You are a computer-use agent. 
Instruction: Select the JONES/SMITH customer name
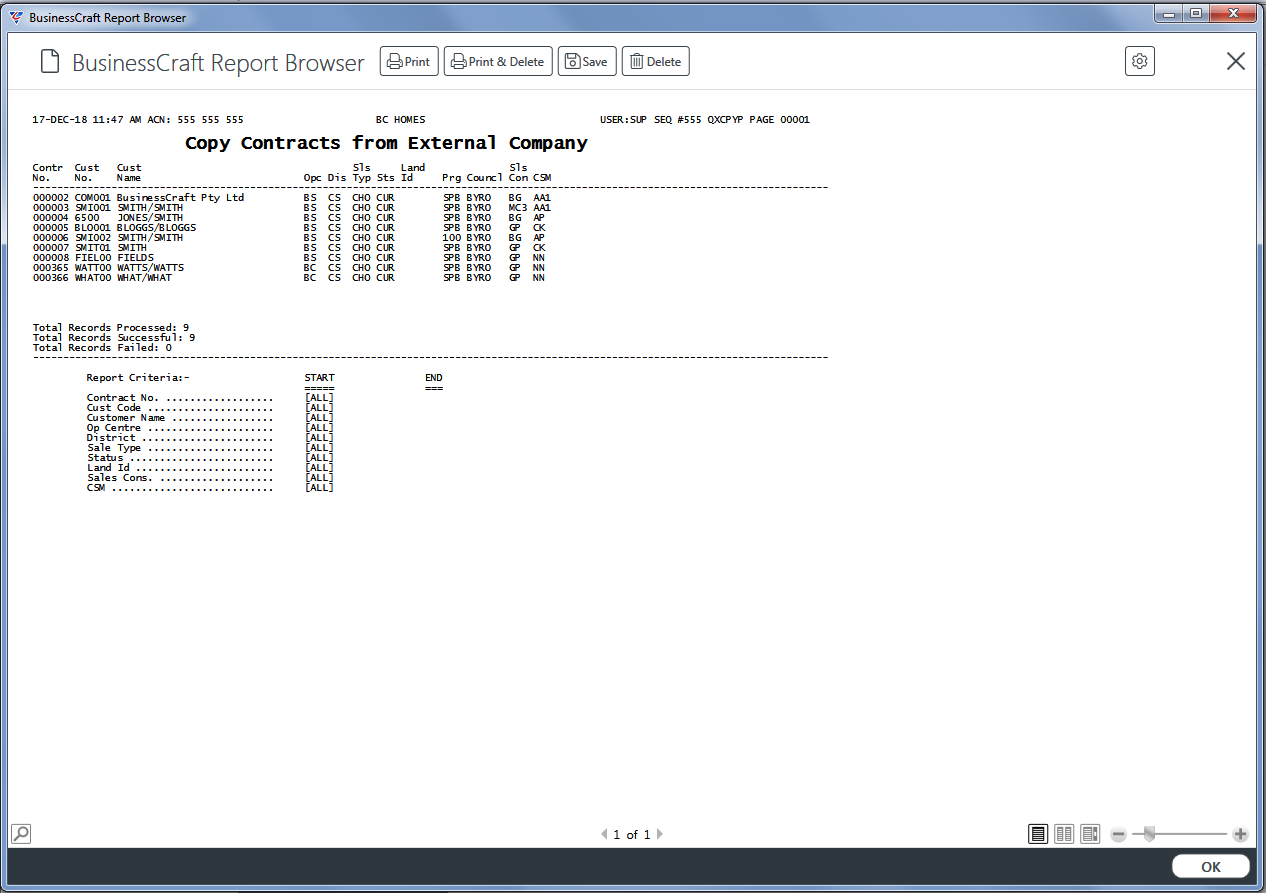point(150,218)
